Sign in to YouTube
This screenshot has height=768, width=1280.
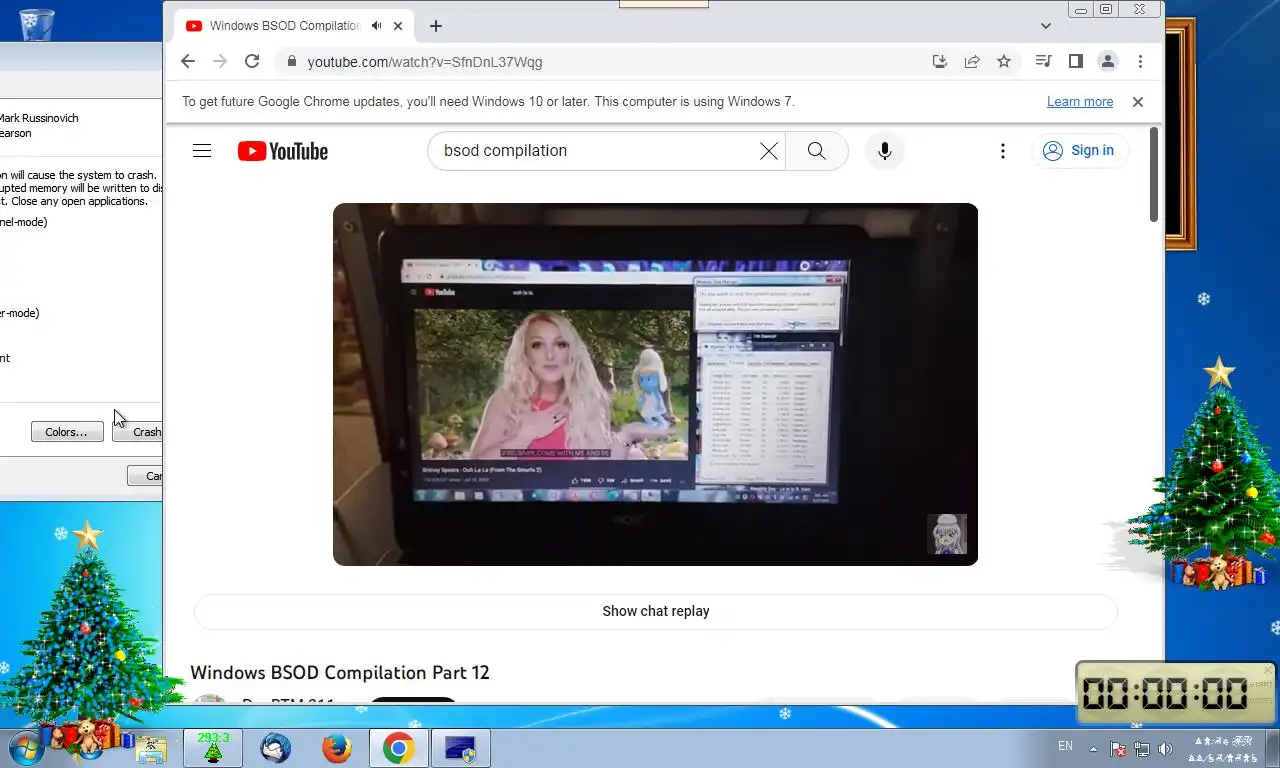(x=1079, y=151)
